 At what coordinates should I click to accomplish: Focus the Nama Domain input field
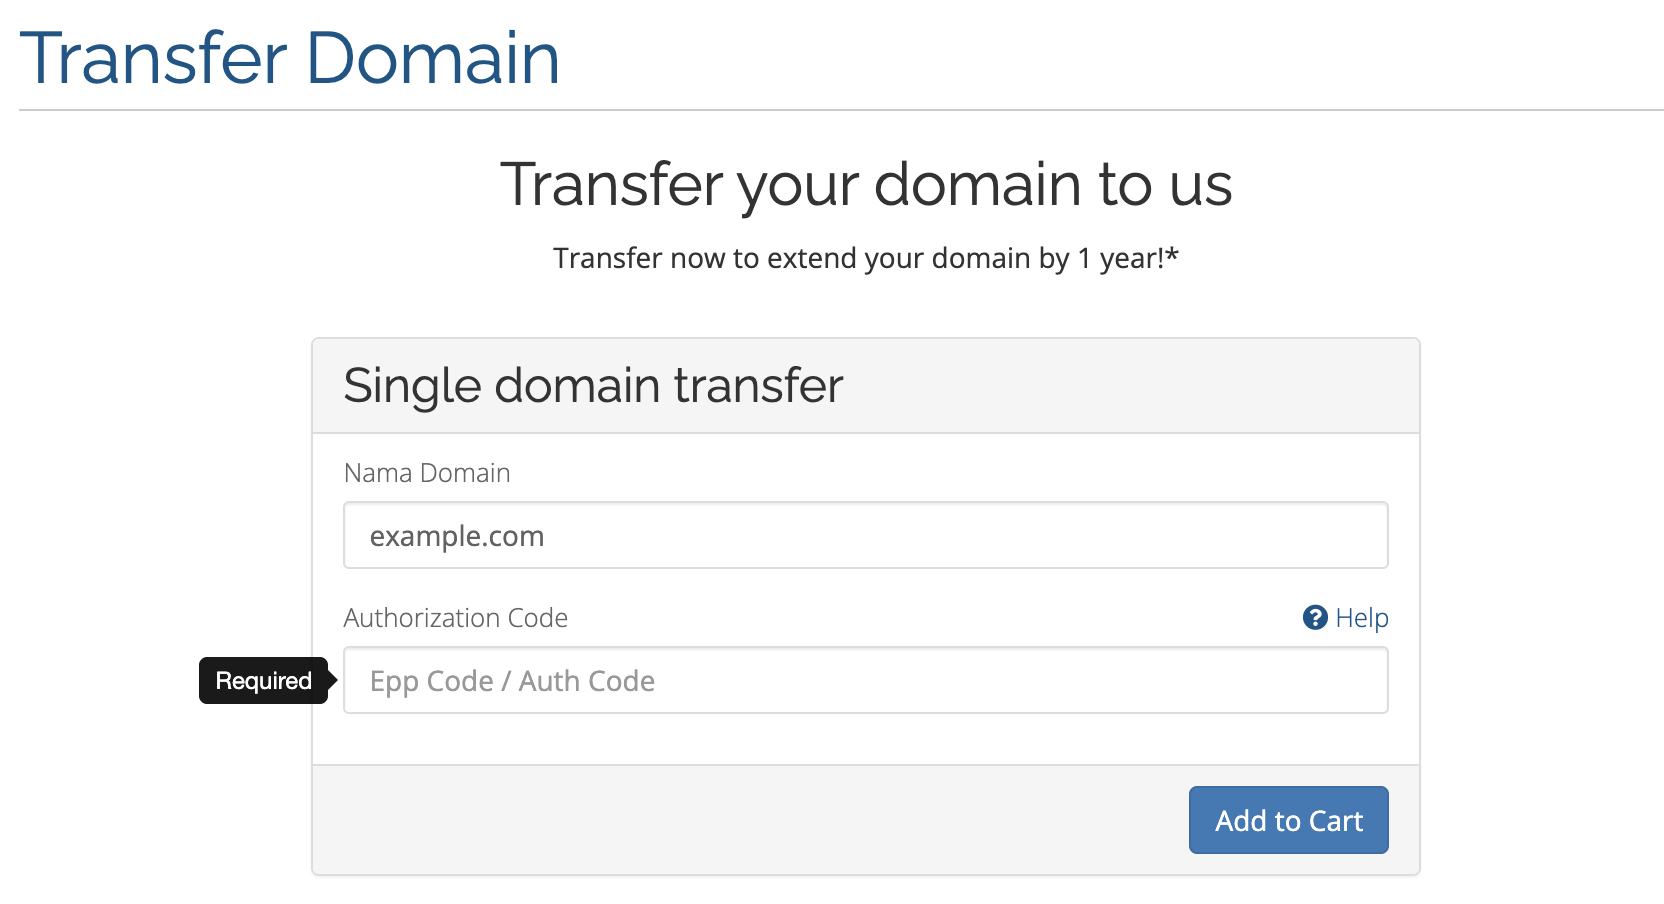click(x=865, y=536)
